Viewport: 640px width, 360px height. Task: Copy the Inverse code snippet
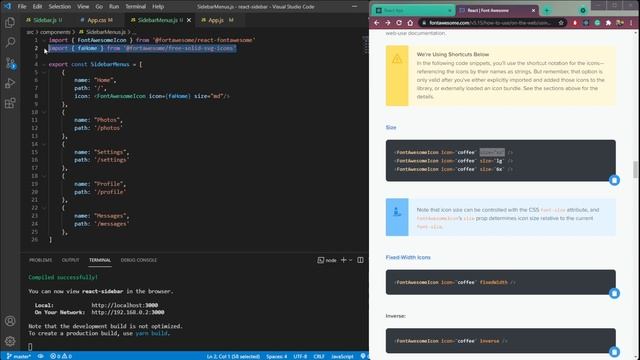pos(614,352)
